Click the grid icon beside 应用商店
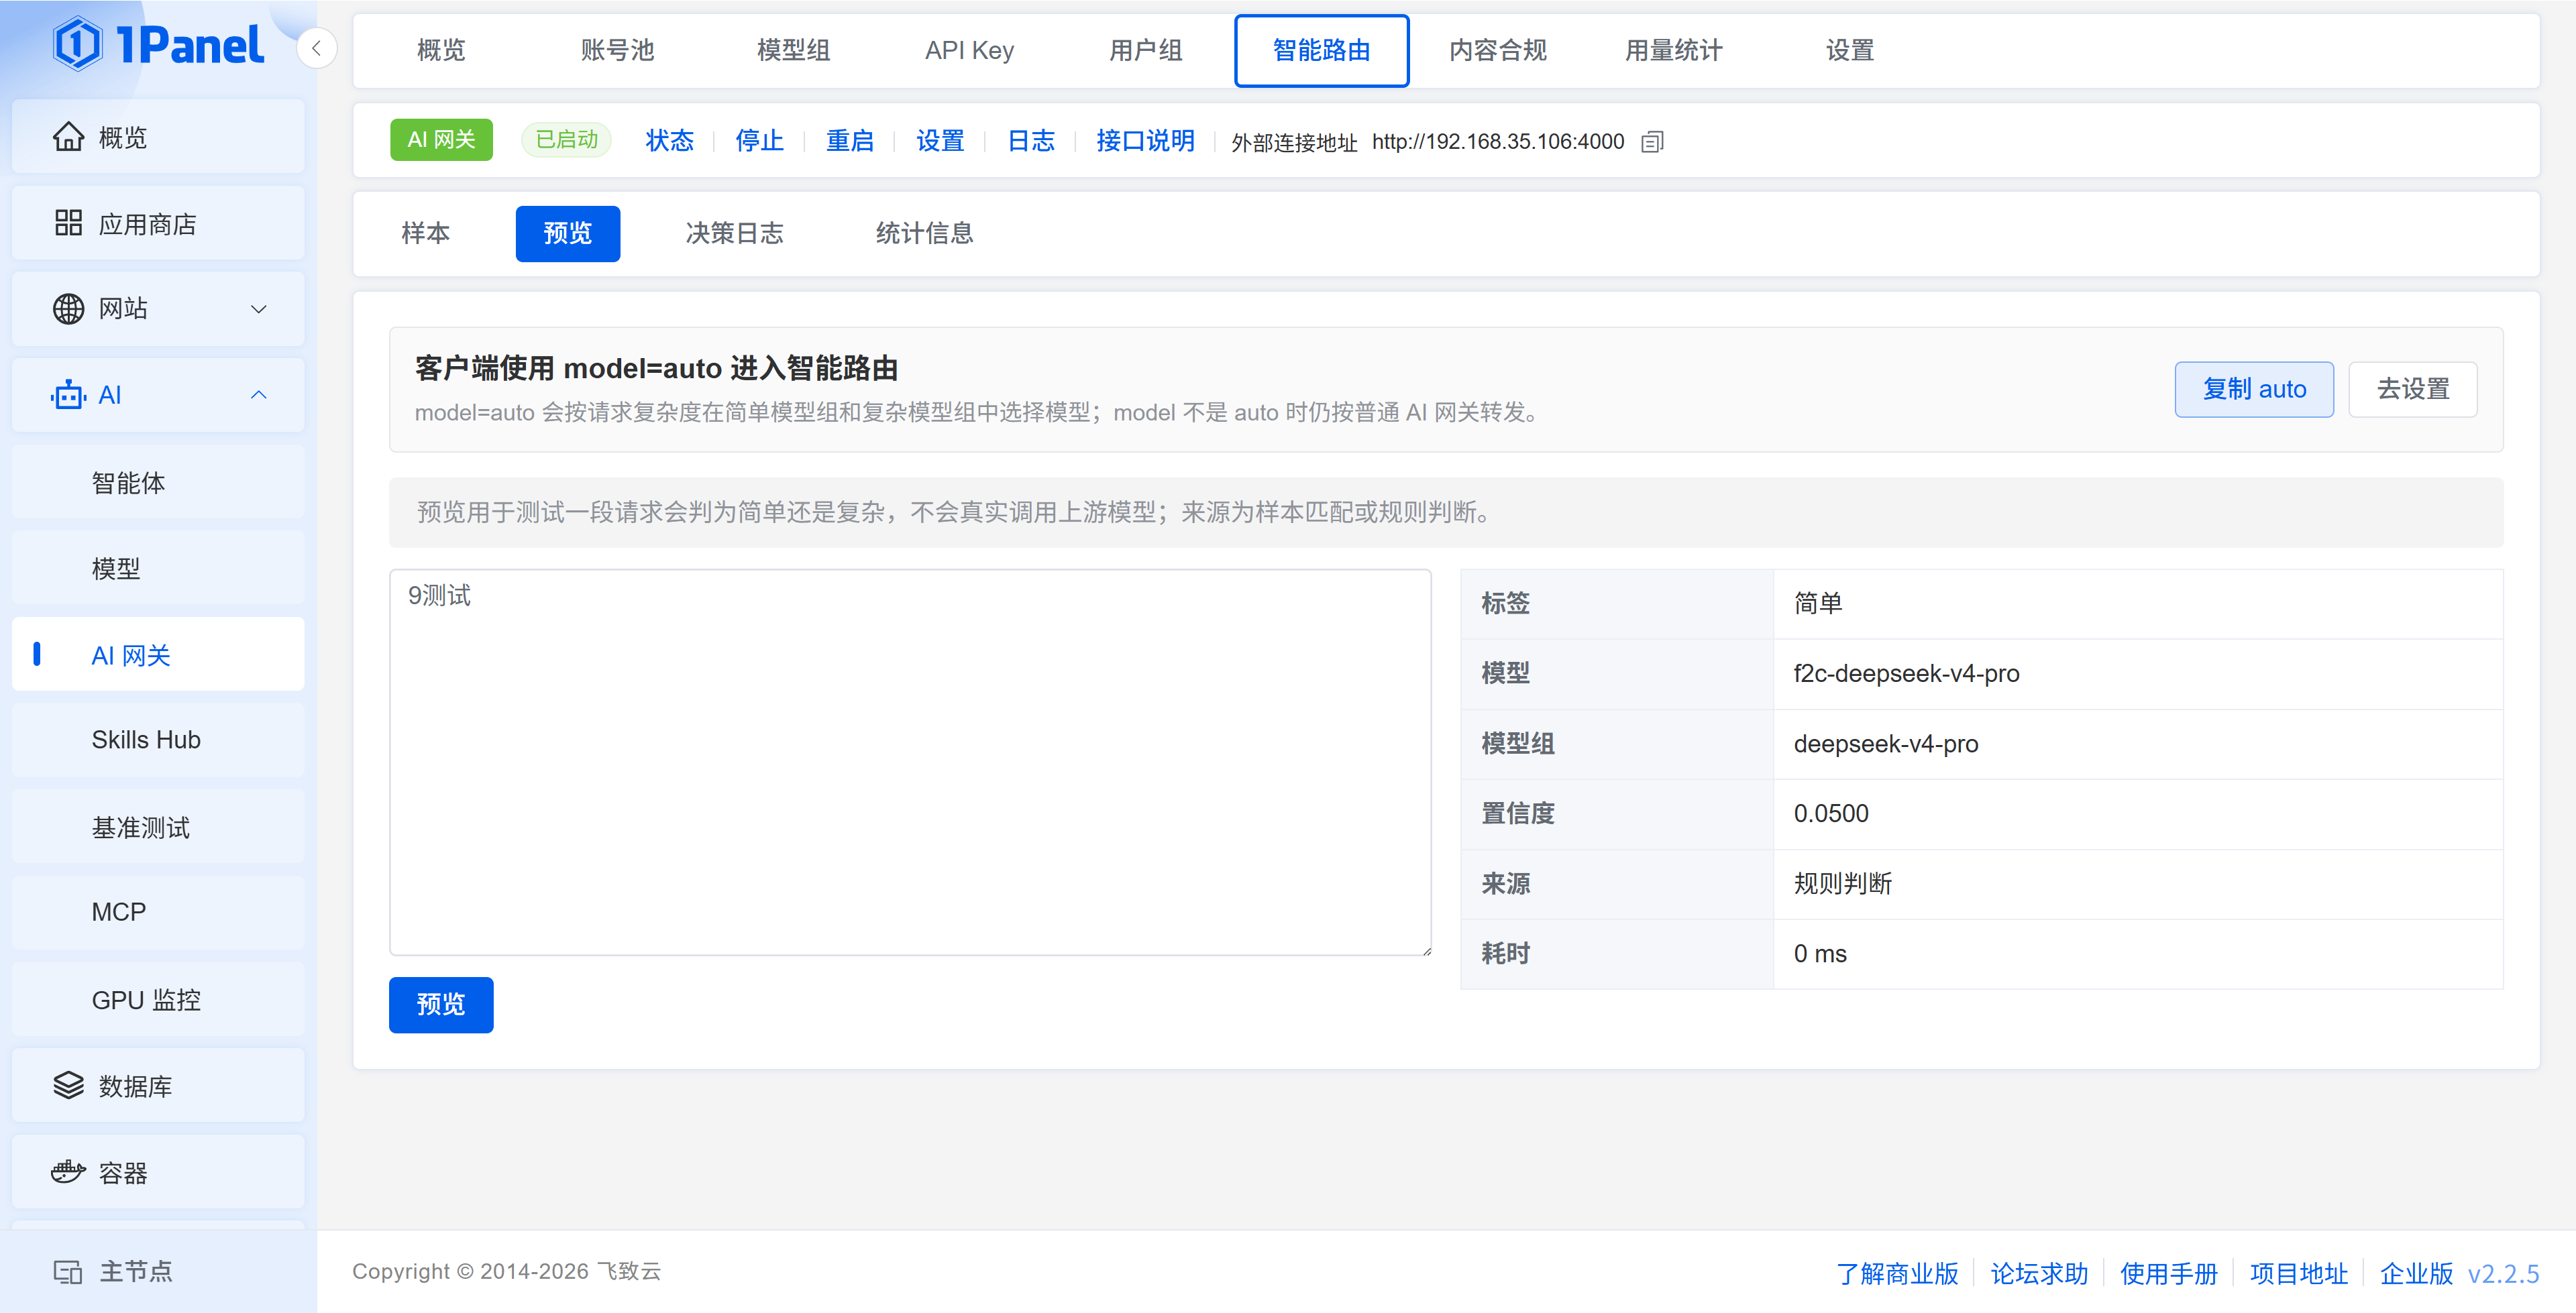Image resolution: width=2576 pixels, height=1313 pixels. [x=68, y=223]
